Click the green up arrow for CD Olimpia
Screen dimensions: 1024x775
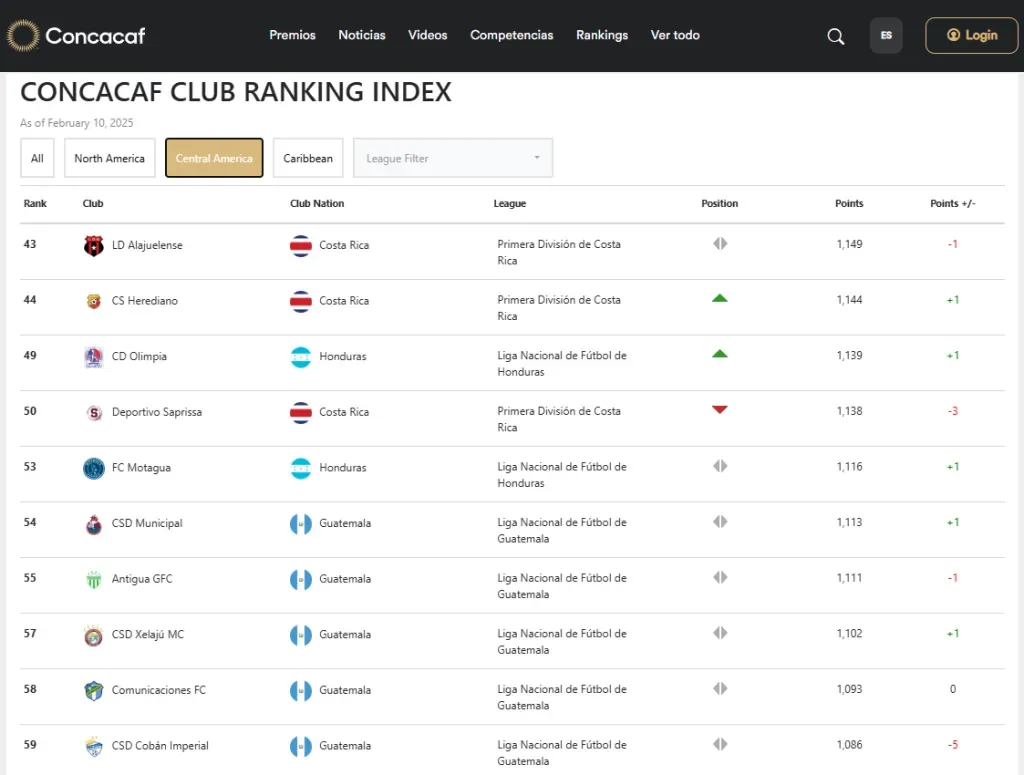click(718, 352)
